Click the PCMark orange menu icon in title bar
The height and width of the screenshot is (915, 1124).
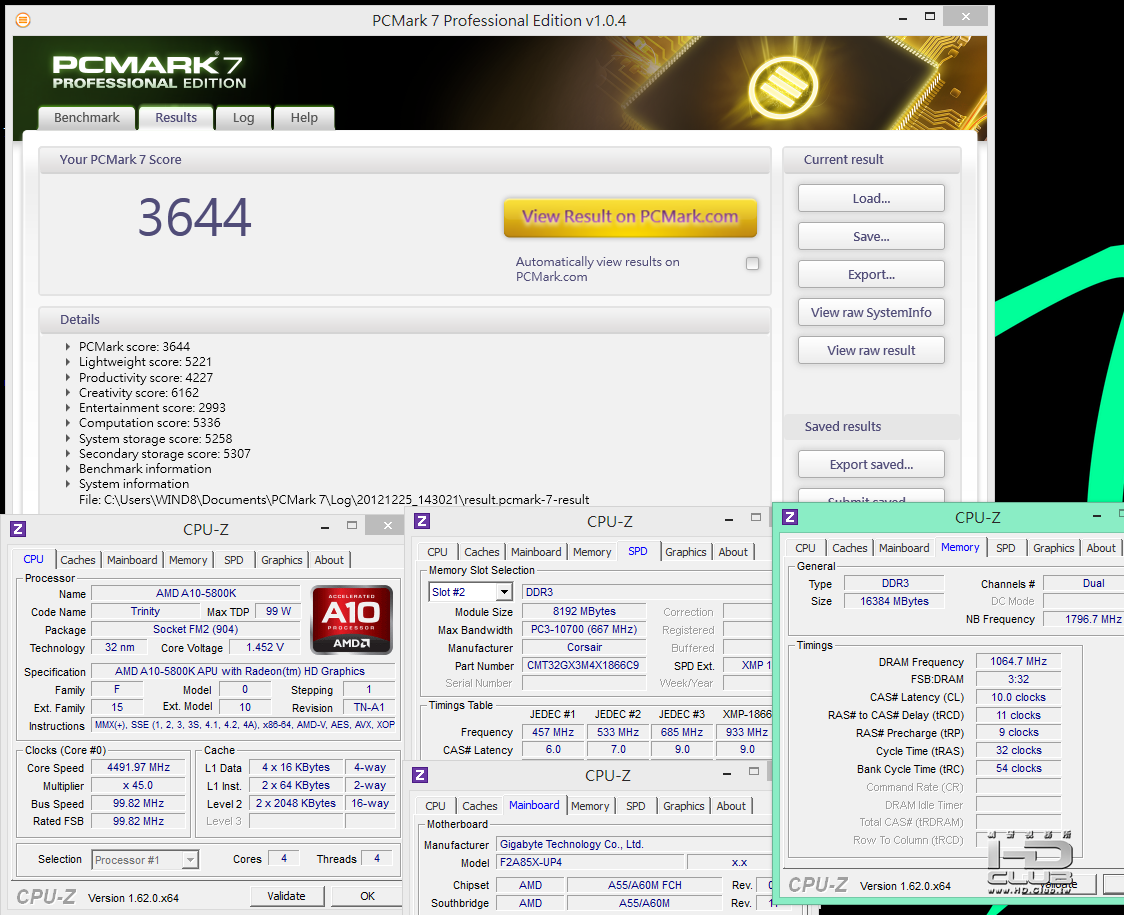23,20
